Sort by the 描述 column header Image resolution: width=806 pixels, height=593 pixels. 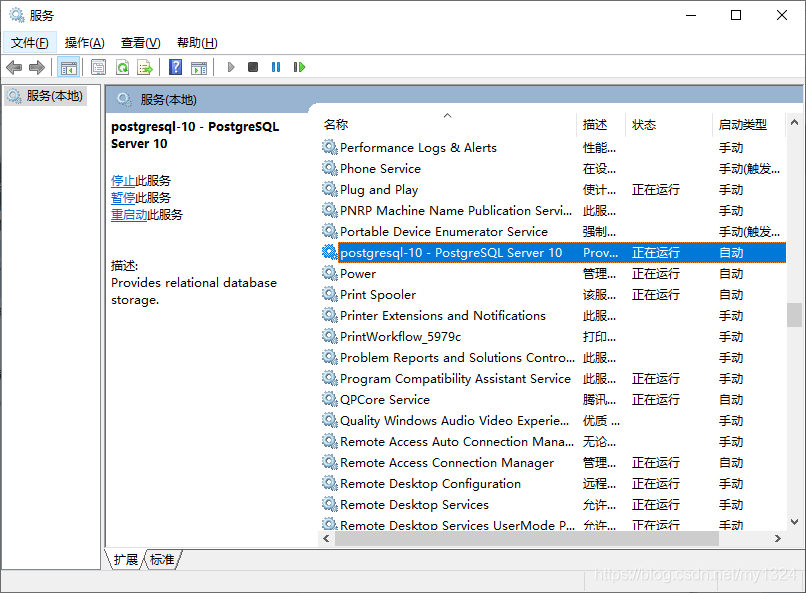[601, 124]
